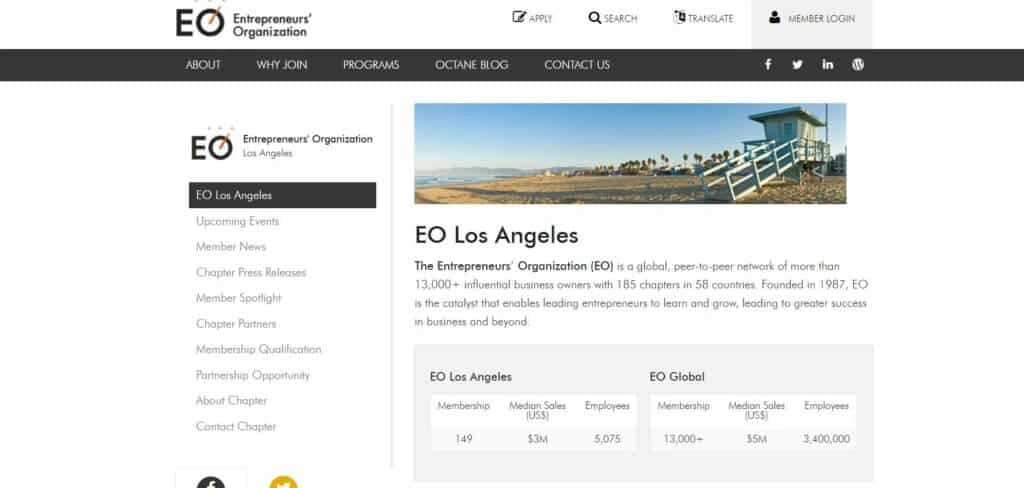The height and width of the screenshot is (488, 1024).
Task: Click the '5,075' employees value
Action: tap(607, 439)
